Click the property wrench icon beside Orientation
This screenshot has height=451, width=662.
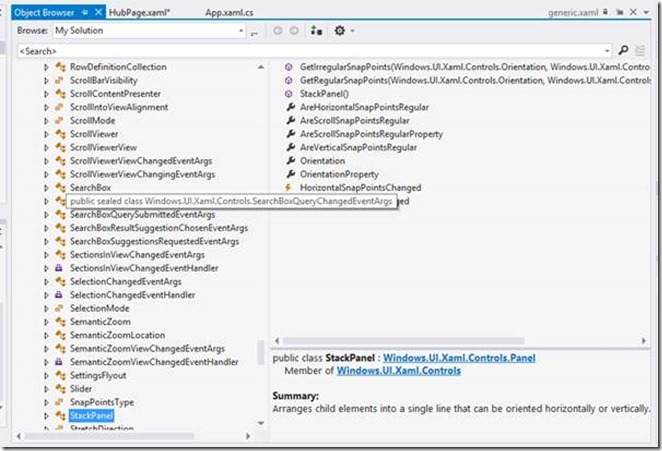290,160
